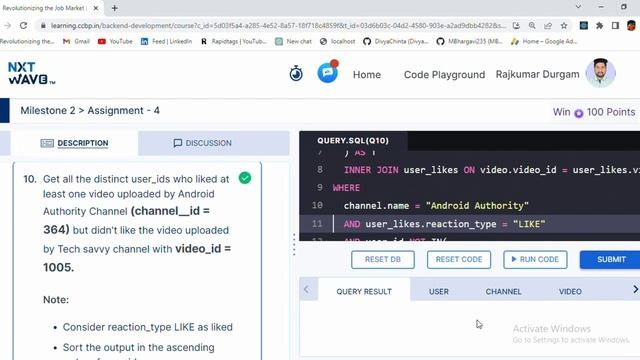The image size is (640, 360).
Task: Click the Win 100 Points label
Action: 594,112
